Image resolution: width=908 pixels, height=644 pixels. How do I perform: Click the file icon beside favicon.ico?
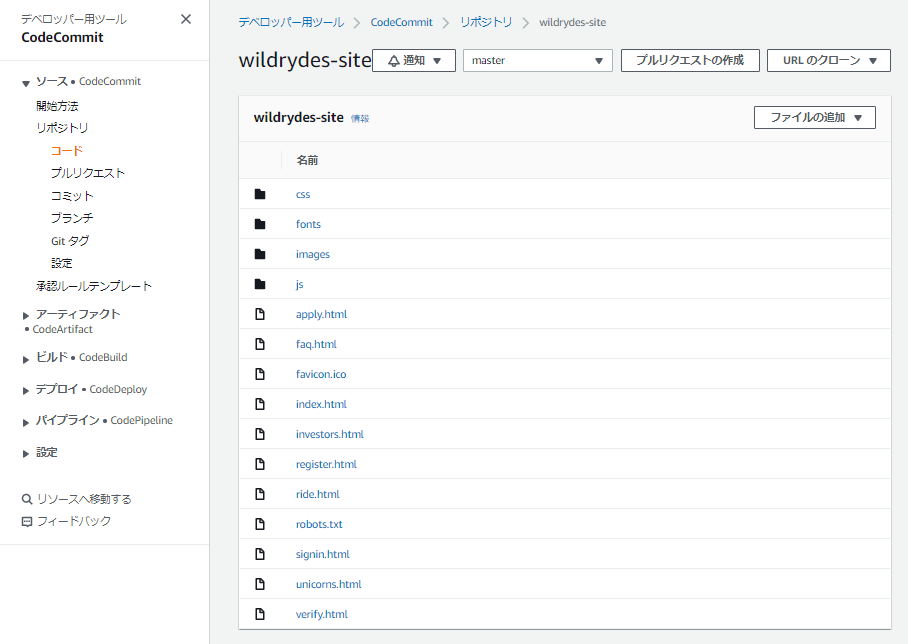tap(260, 374)
